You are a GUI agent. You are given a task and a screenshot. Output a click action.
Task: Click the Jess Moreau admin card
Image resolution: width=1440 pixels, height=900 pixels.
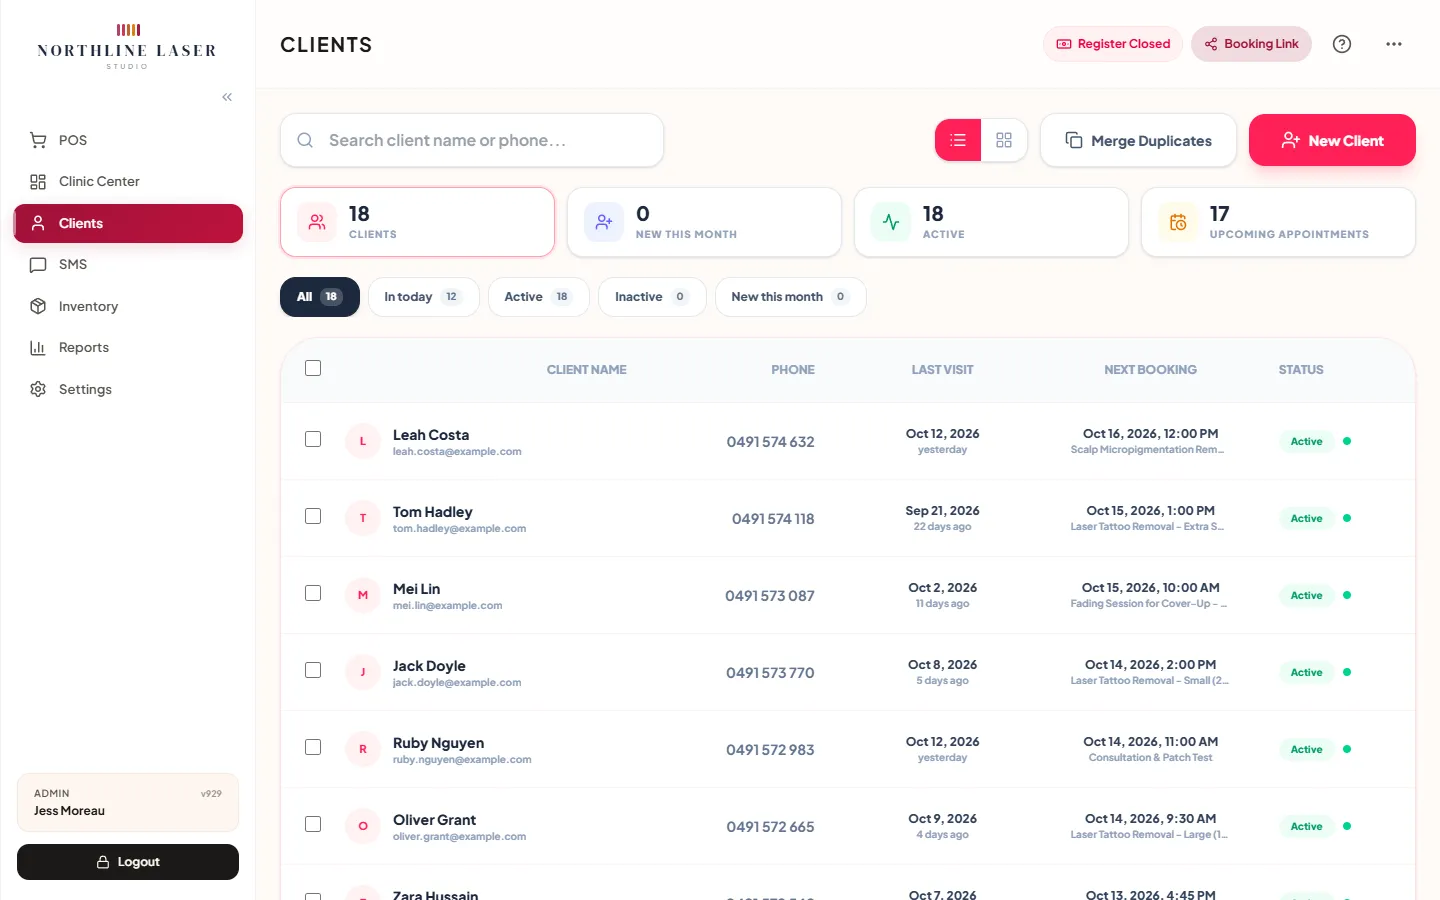tap(128, 802)
